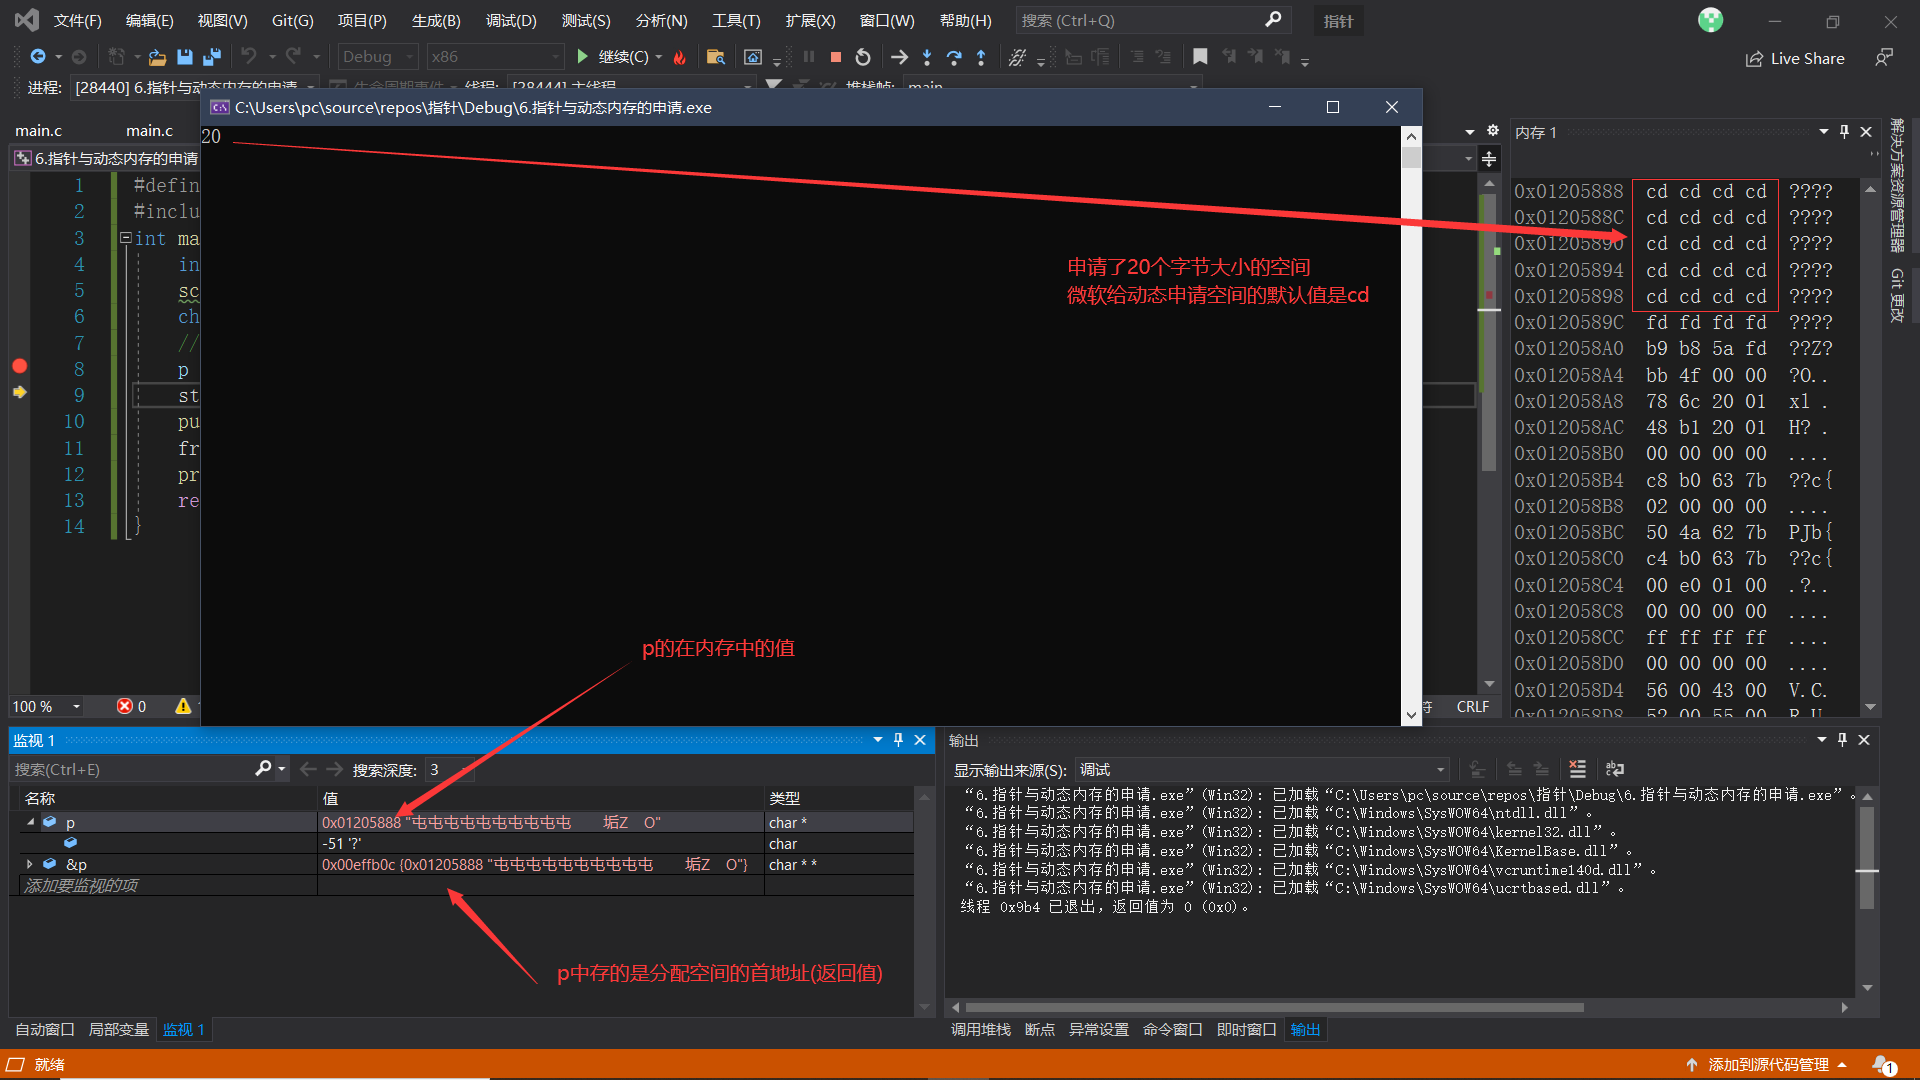The height and width of the screenshot is (1080, 1920).
Task: Click the memory window pin icon
Action: 1845,131
